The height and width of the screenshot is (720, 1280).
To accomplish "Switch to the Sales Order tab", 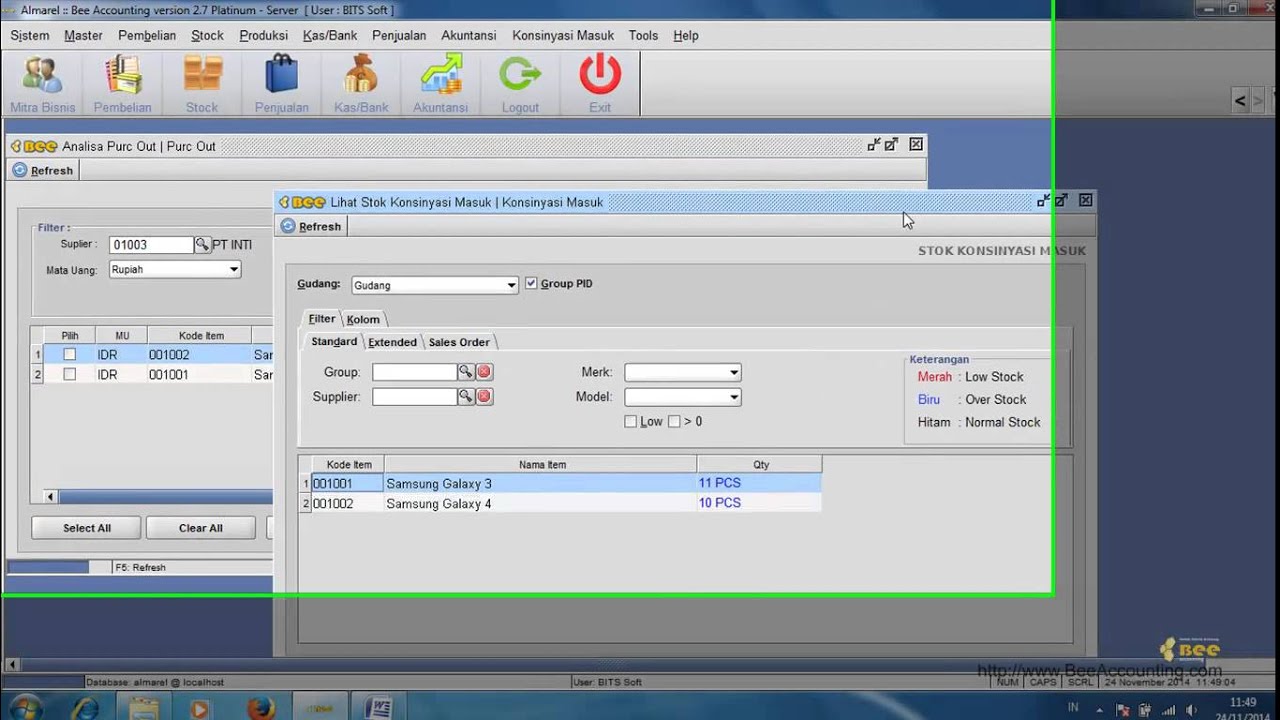I will coord(459,342).
